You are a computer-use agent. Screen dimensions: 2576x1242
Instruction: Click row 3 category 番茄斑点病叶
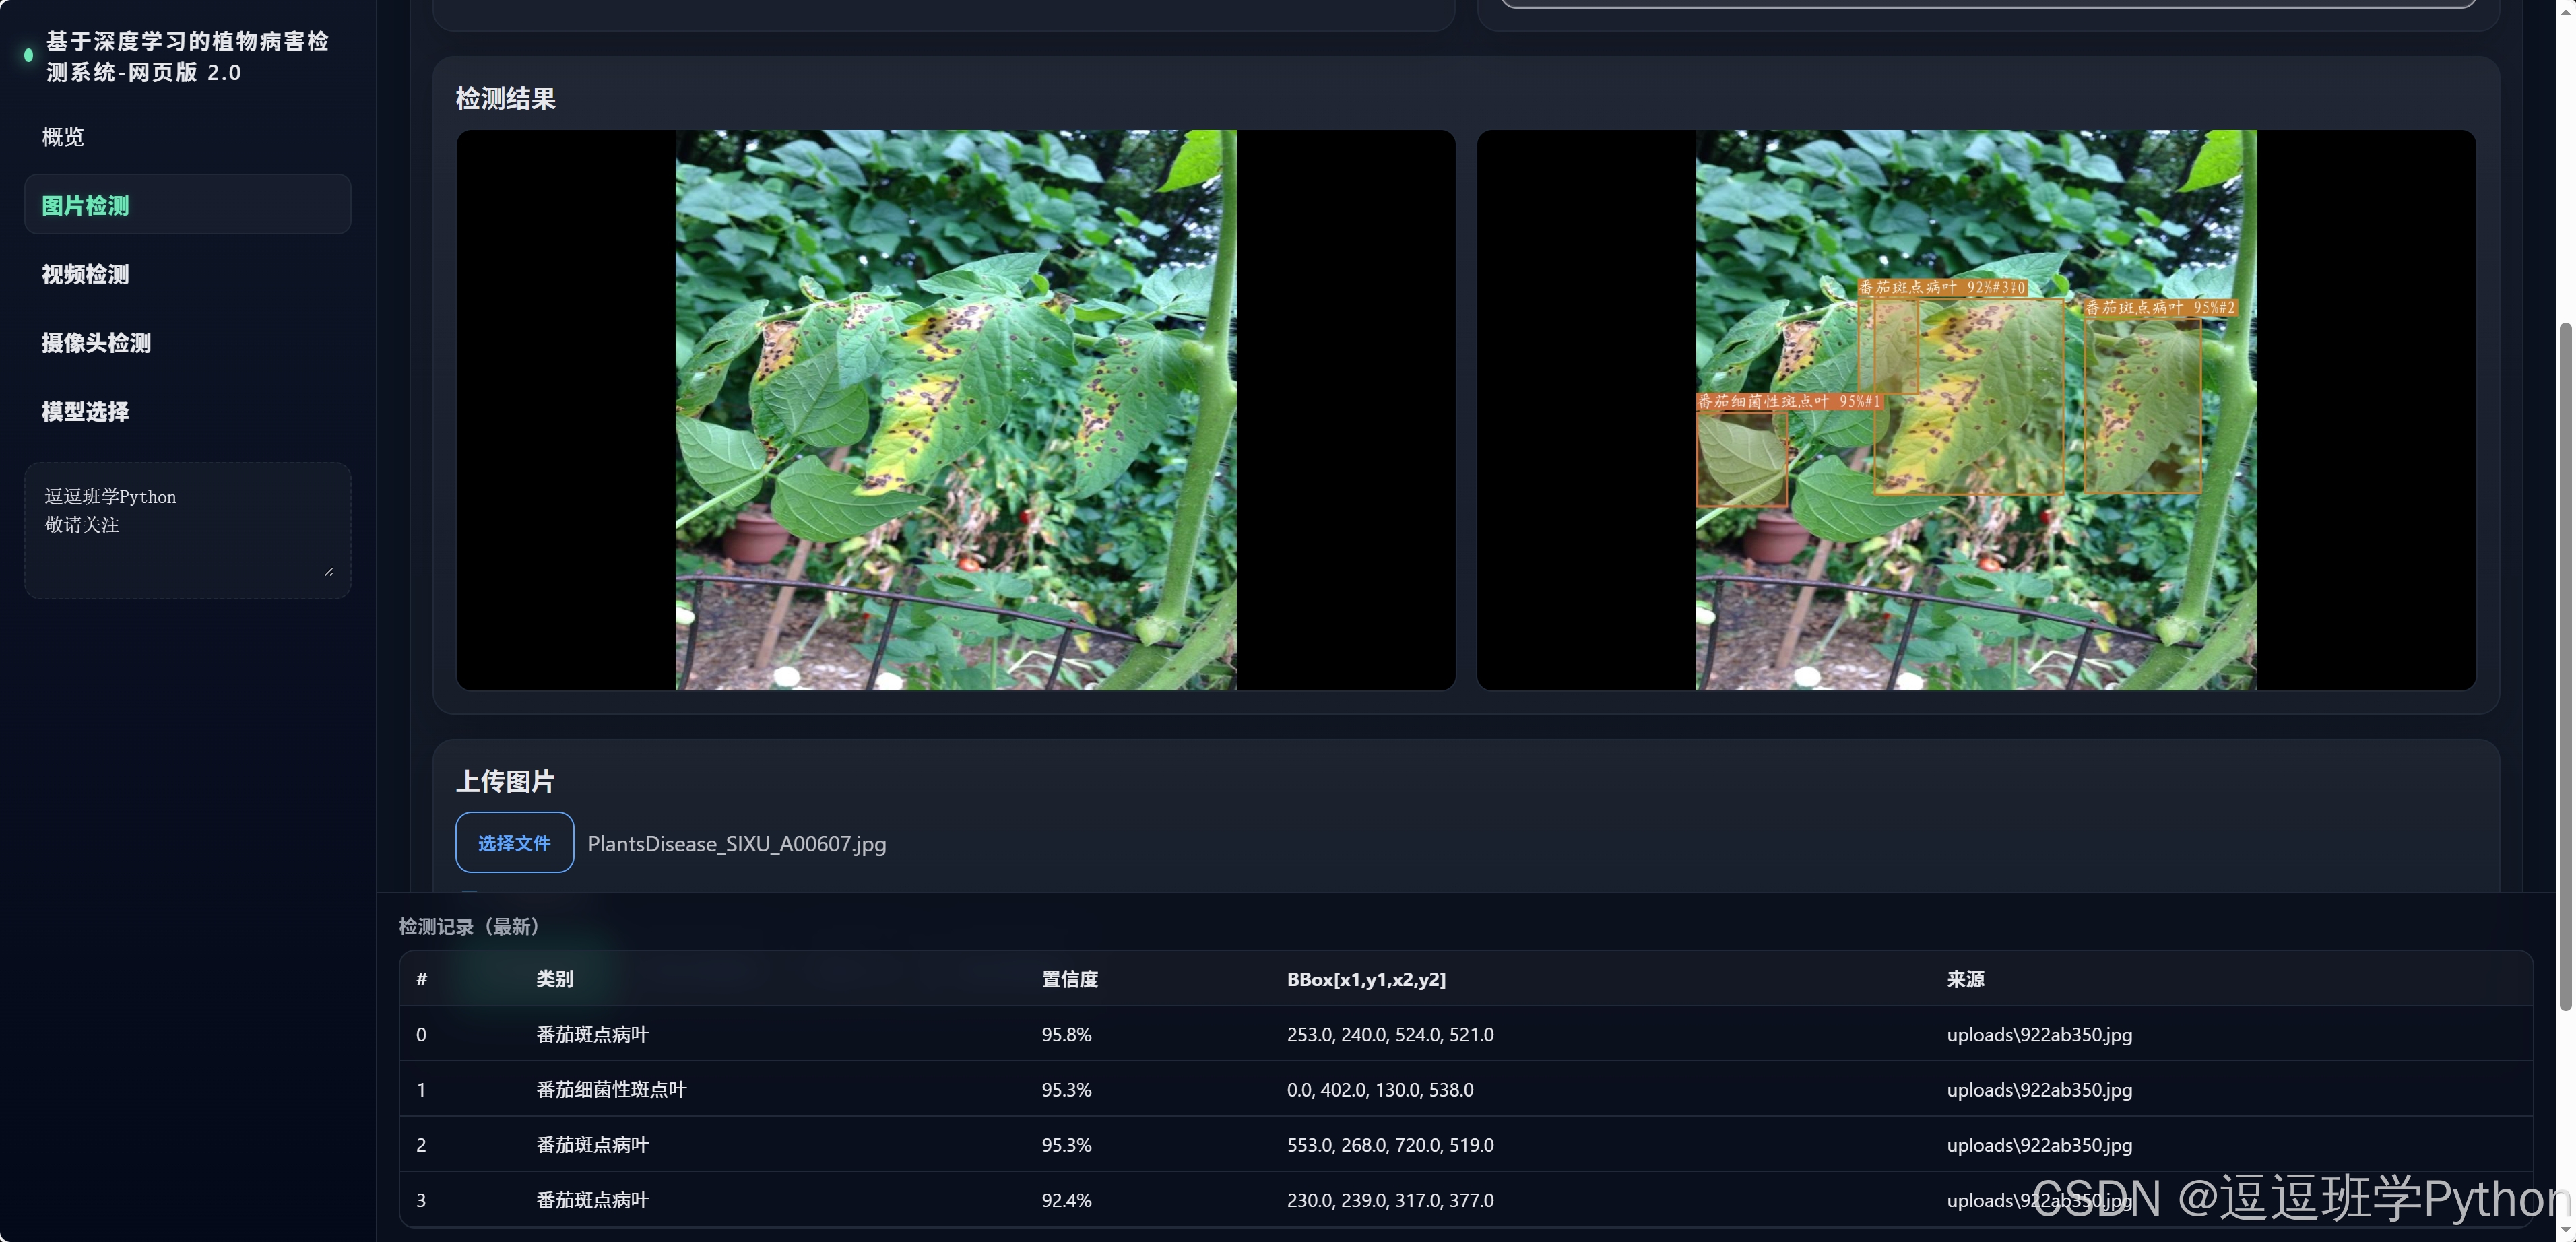click(x=593, y=1199)
